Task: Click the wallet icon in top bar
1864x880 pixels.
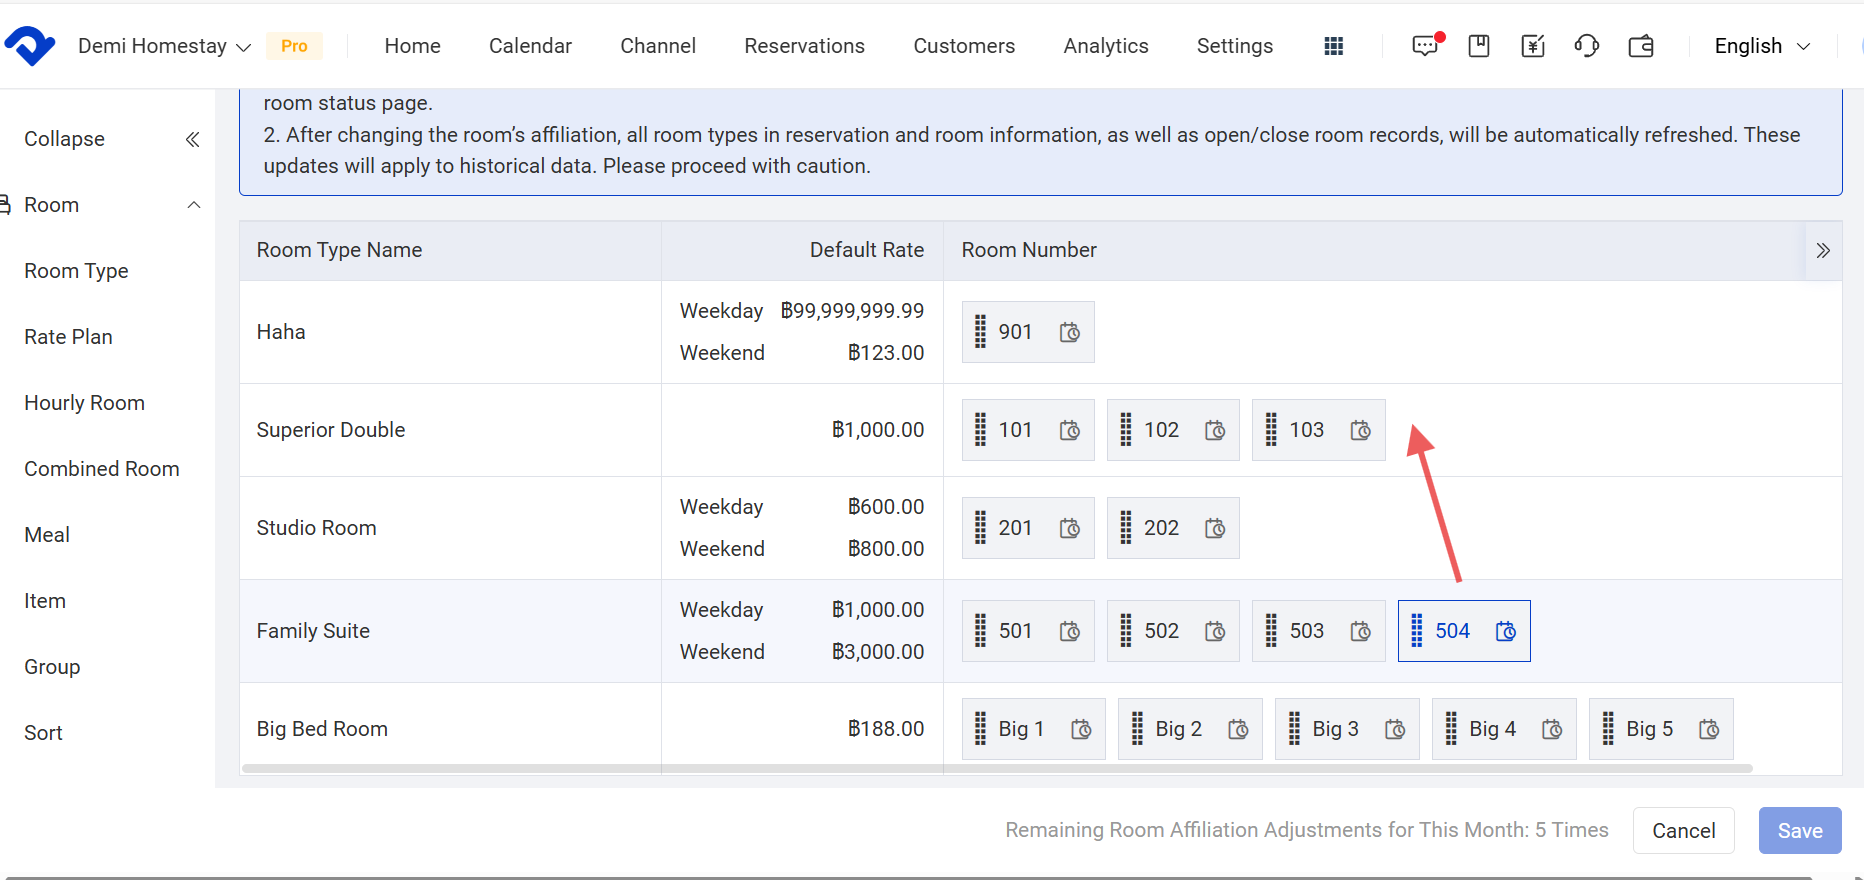Action: tap(1641, 46)
